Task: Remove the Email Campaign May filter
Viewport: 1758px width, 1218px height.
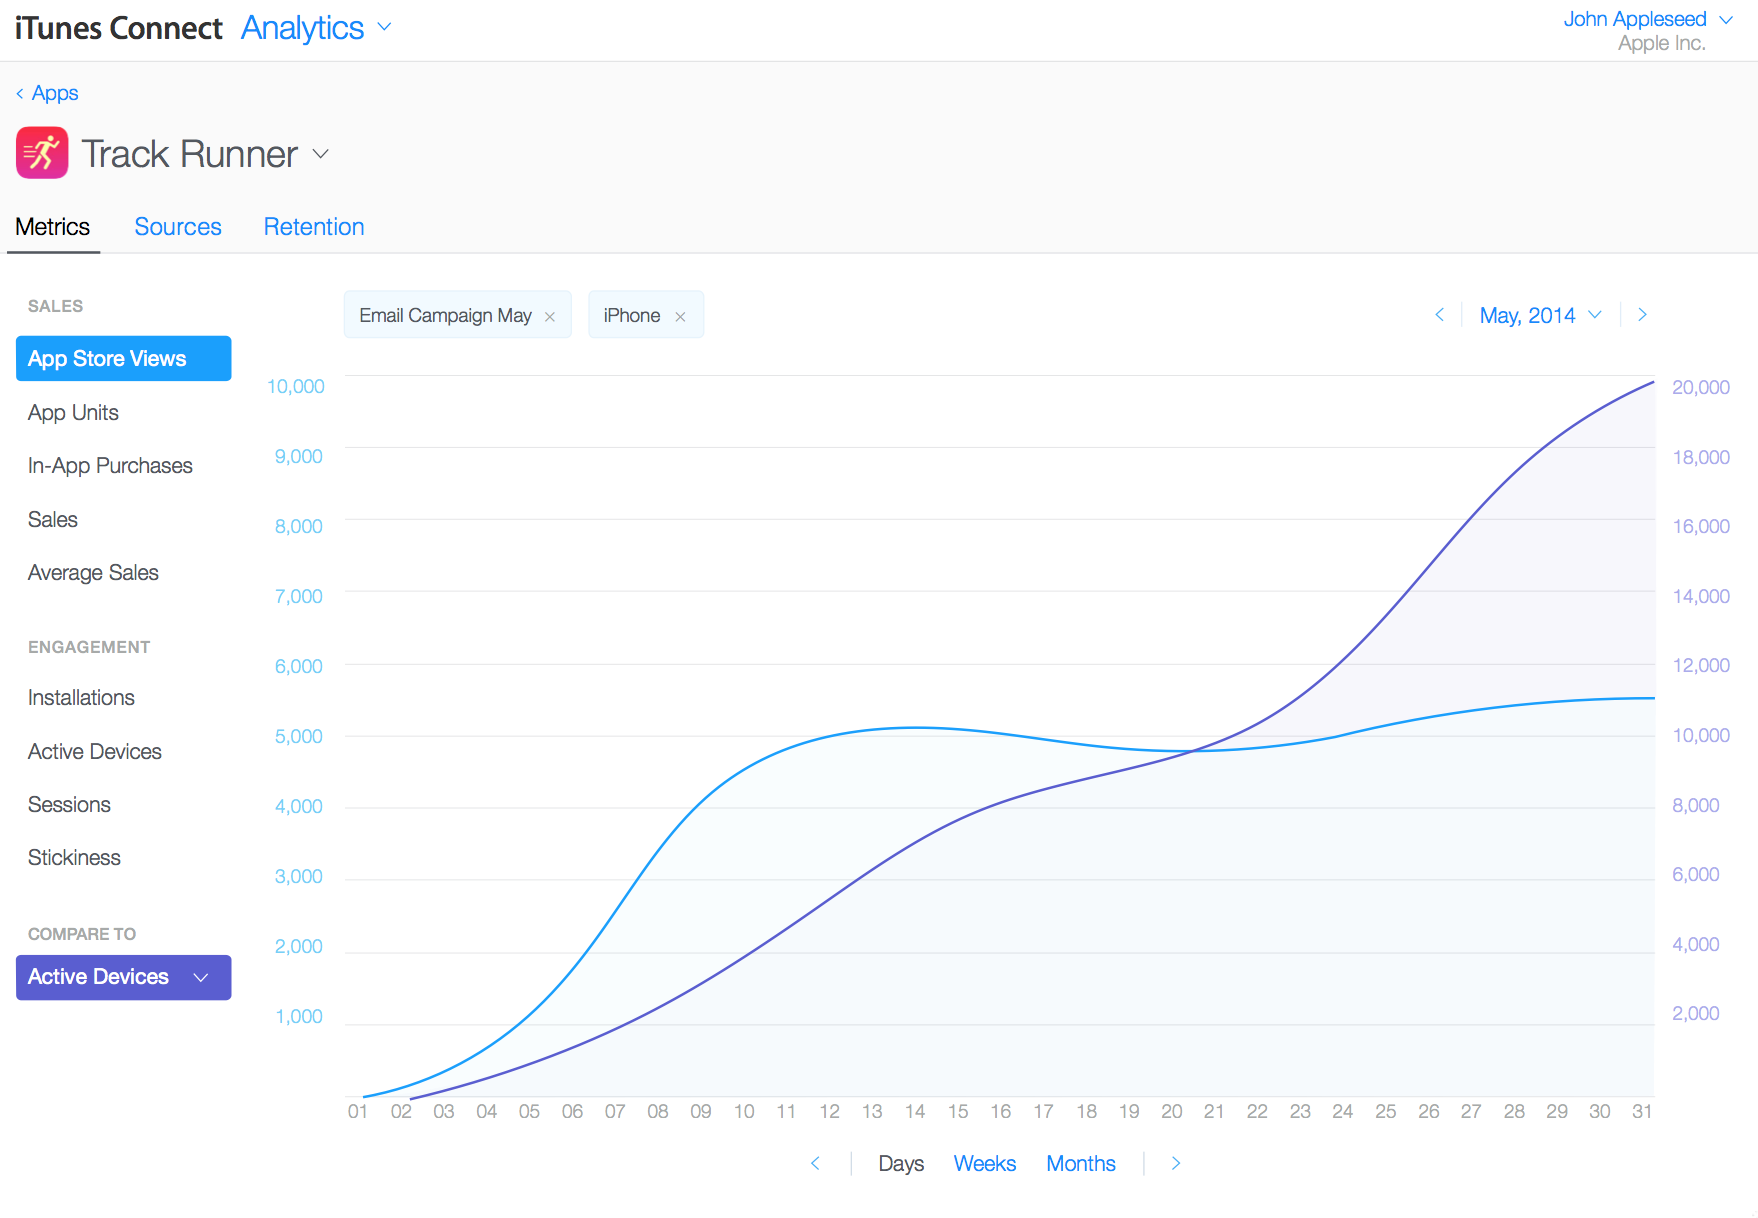Action: (550, 317)
